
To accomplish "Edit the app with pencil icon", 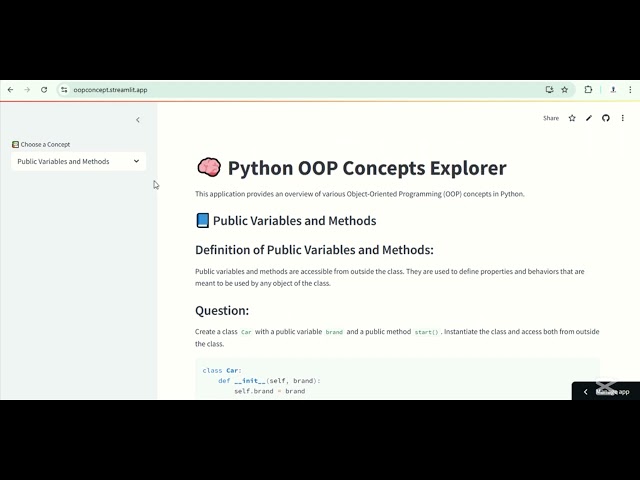I will click(x=589, y=118).
